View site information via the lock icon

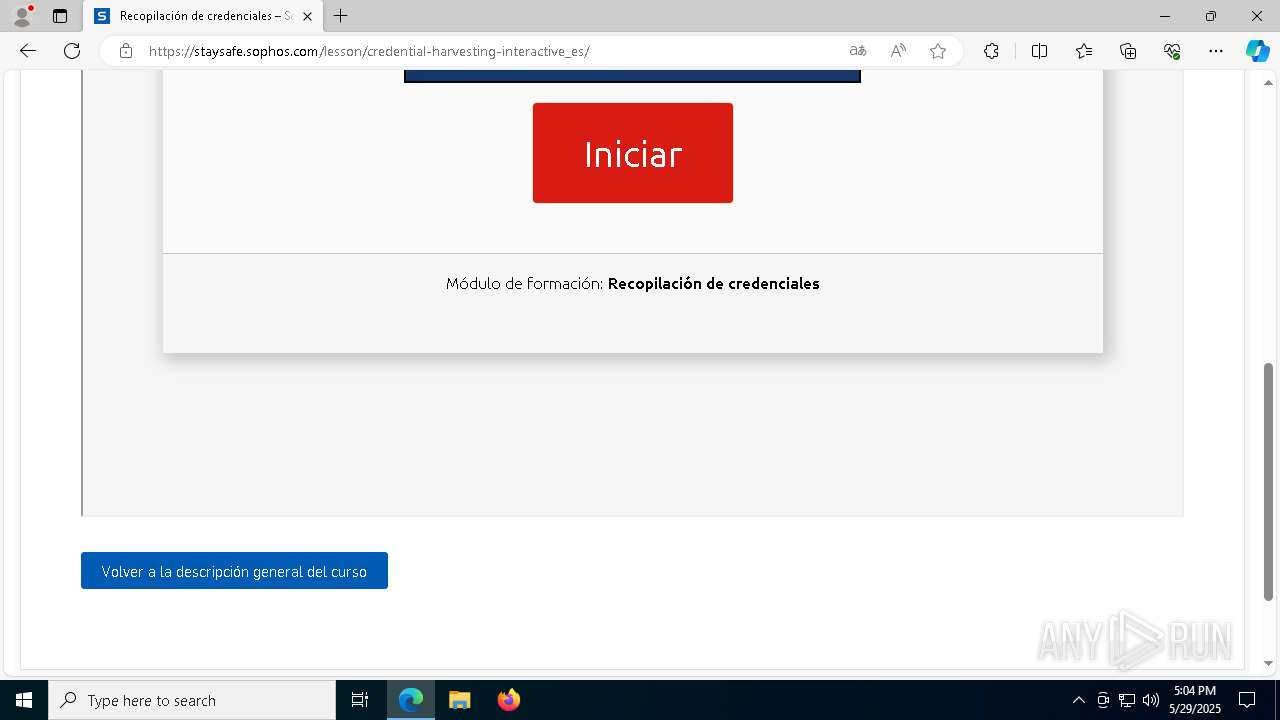[x=125, y=51]
